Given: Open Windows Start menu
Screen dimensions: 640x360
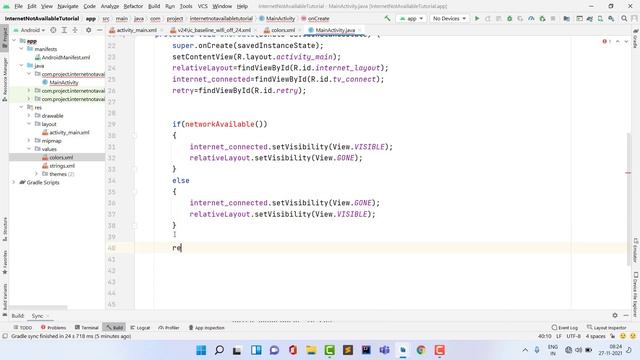Looking at the screenshot, I should click(201, 350).
